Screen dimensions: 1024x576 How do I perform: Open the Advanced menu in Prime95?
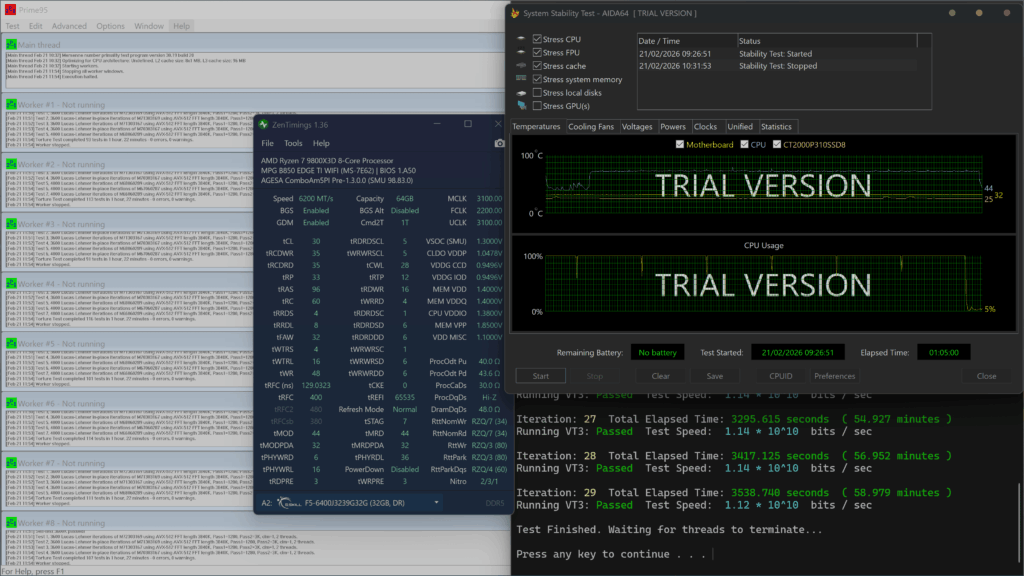tap(69, 26)
